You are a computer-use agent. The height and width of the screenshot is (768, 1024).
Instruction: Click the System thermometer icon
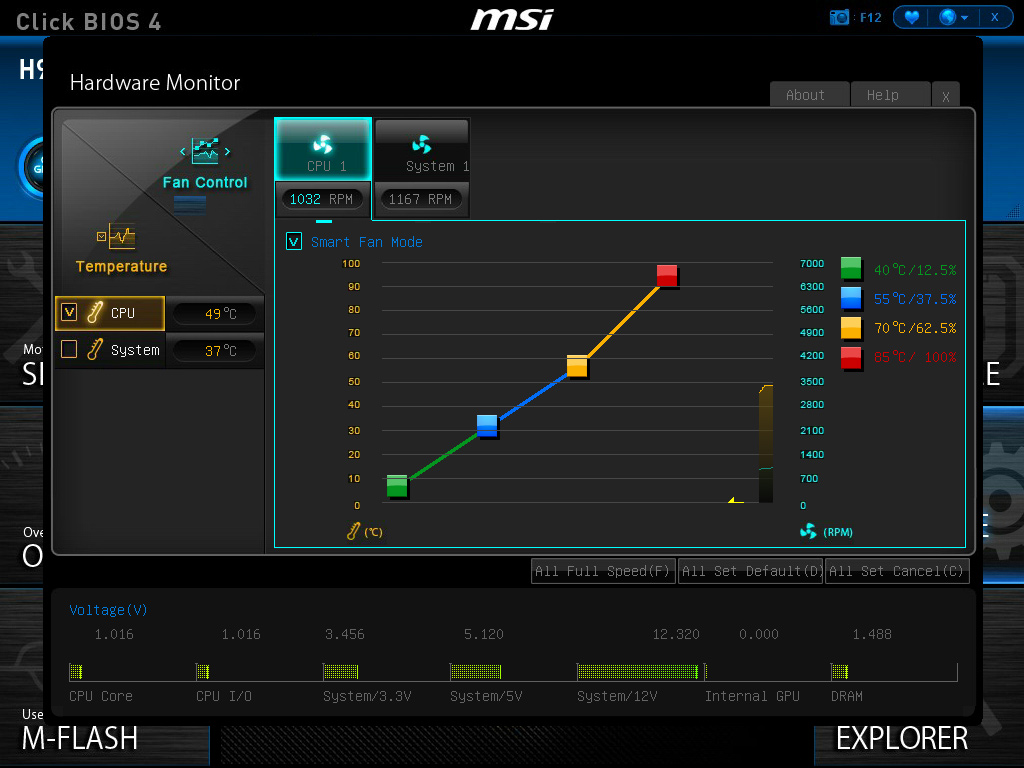tap(95, 350)
